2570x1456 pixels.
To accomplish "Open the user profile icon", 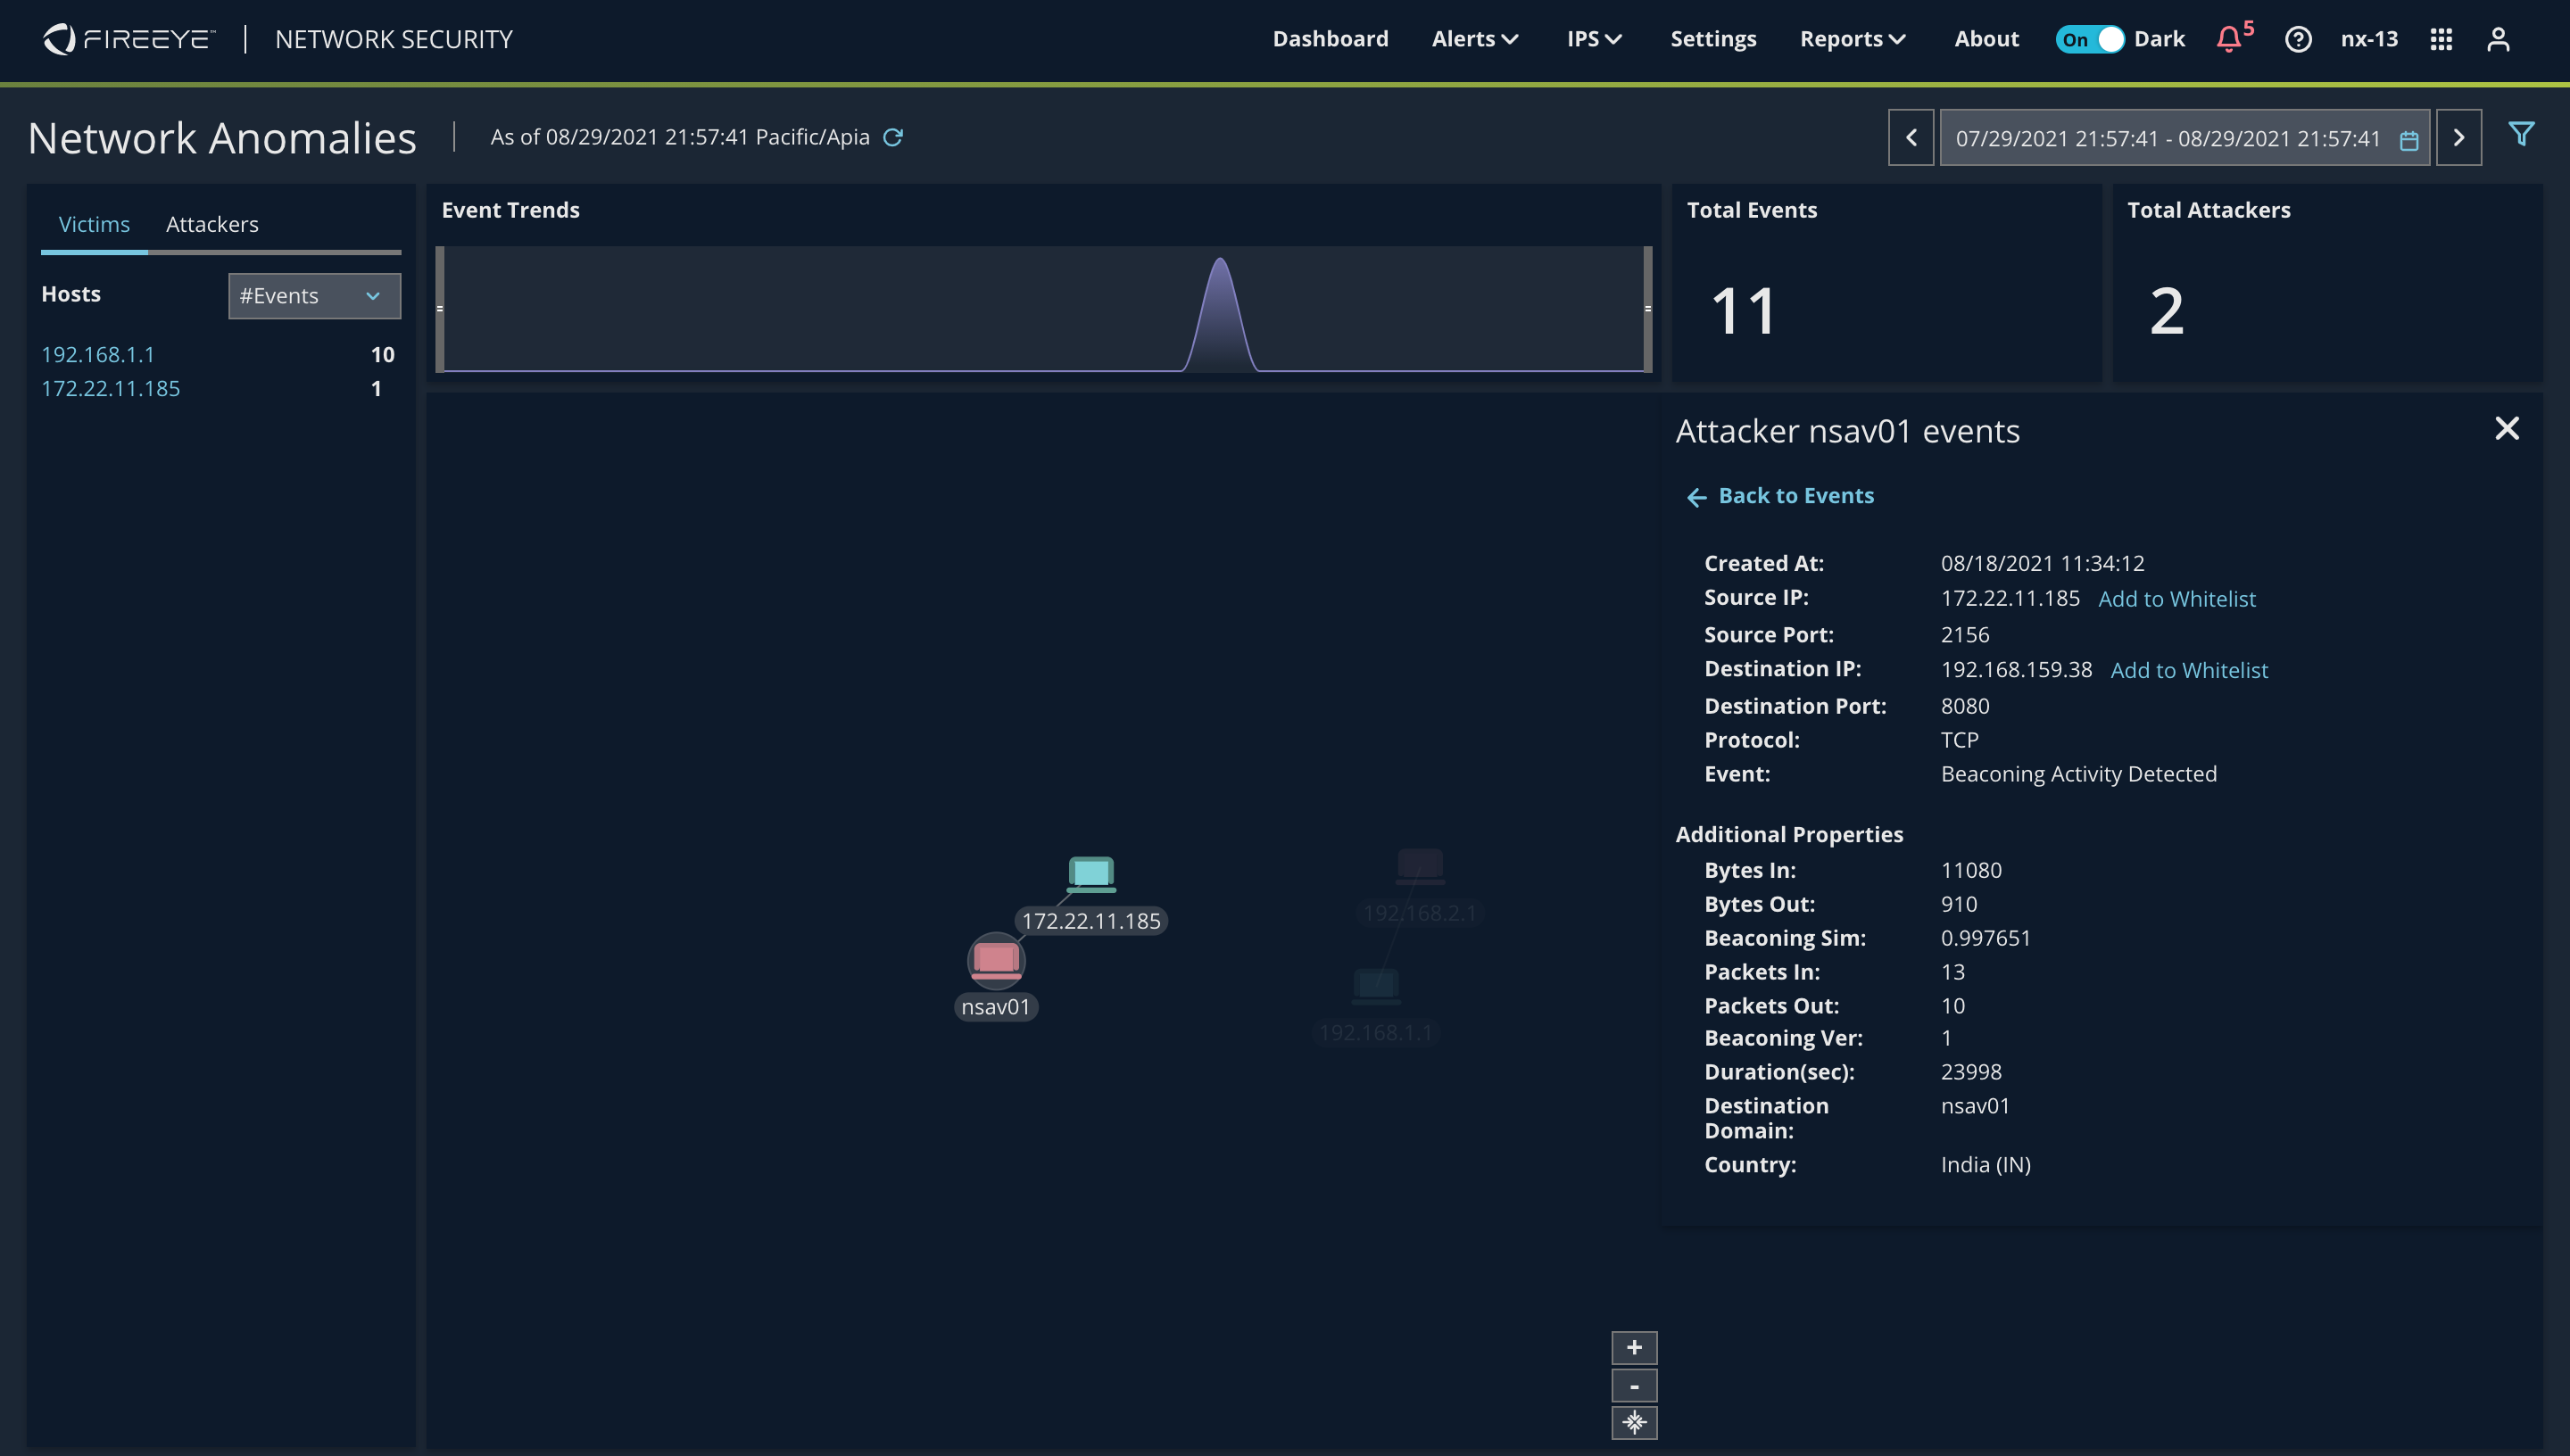I will coord(2498,39).
